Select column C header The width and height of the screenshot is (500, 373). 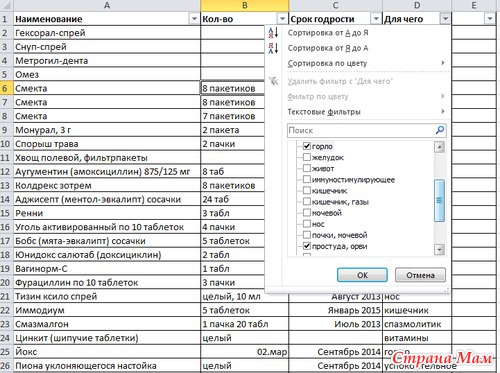[336, 5]
